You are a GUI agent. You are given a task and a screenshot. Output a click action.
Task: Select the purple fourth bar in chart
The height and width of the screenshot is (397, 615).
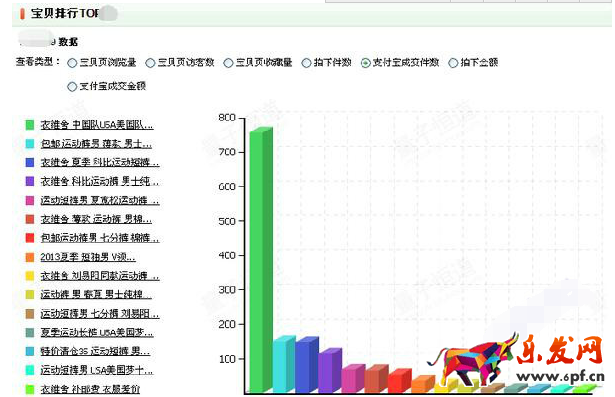pos(330,370)
